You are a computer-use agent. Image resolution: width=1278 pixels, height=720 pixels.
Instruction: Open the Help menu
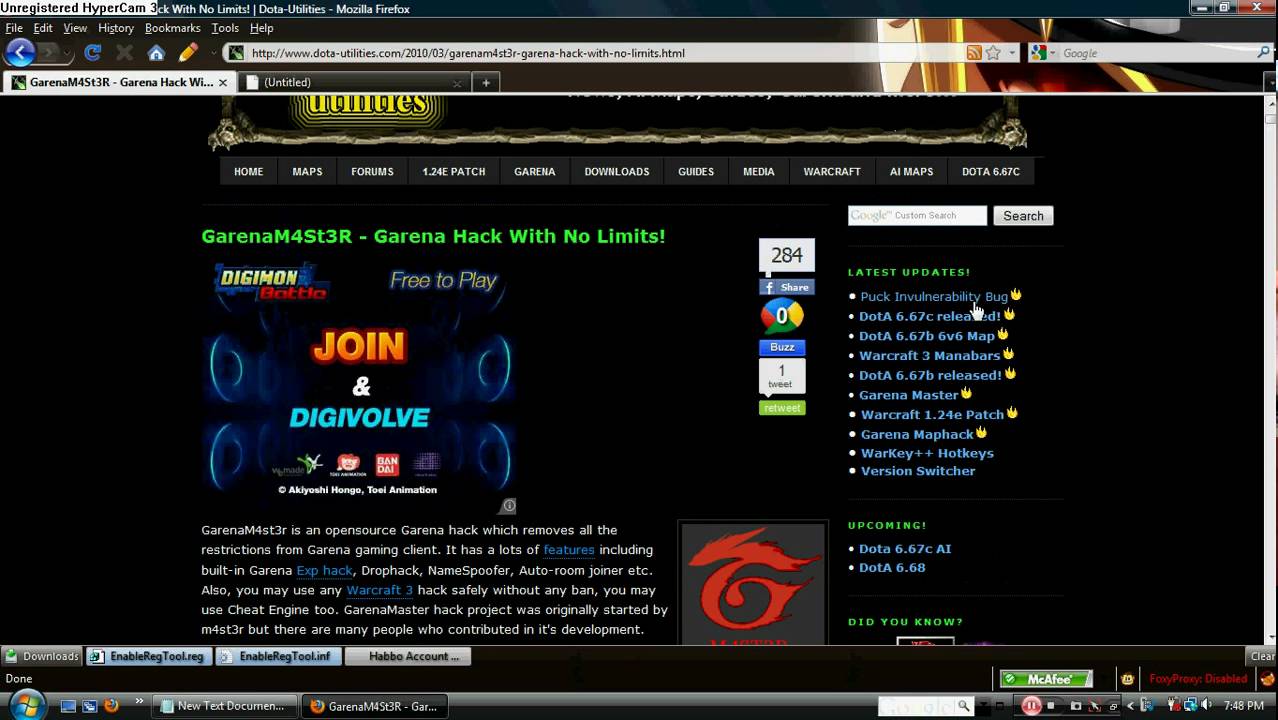pyautogui.click(x=262, y=28)
